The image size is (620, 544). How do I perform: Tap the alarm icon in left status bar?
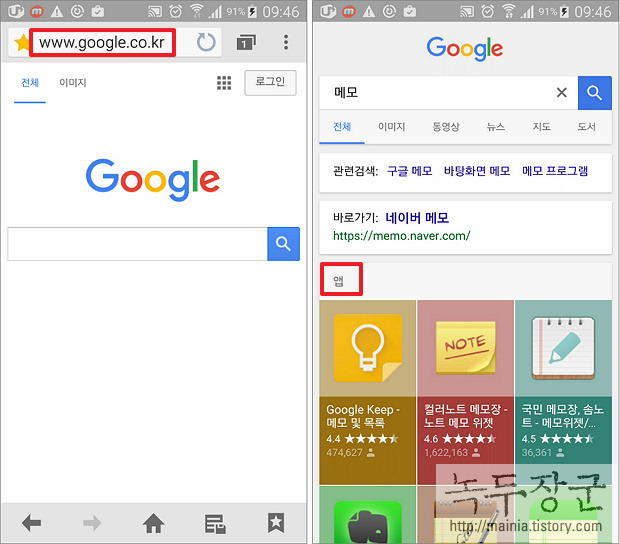coord(176,11)
